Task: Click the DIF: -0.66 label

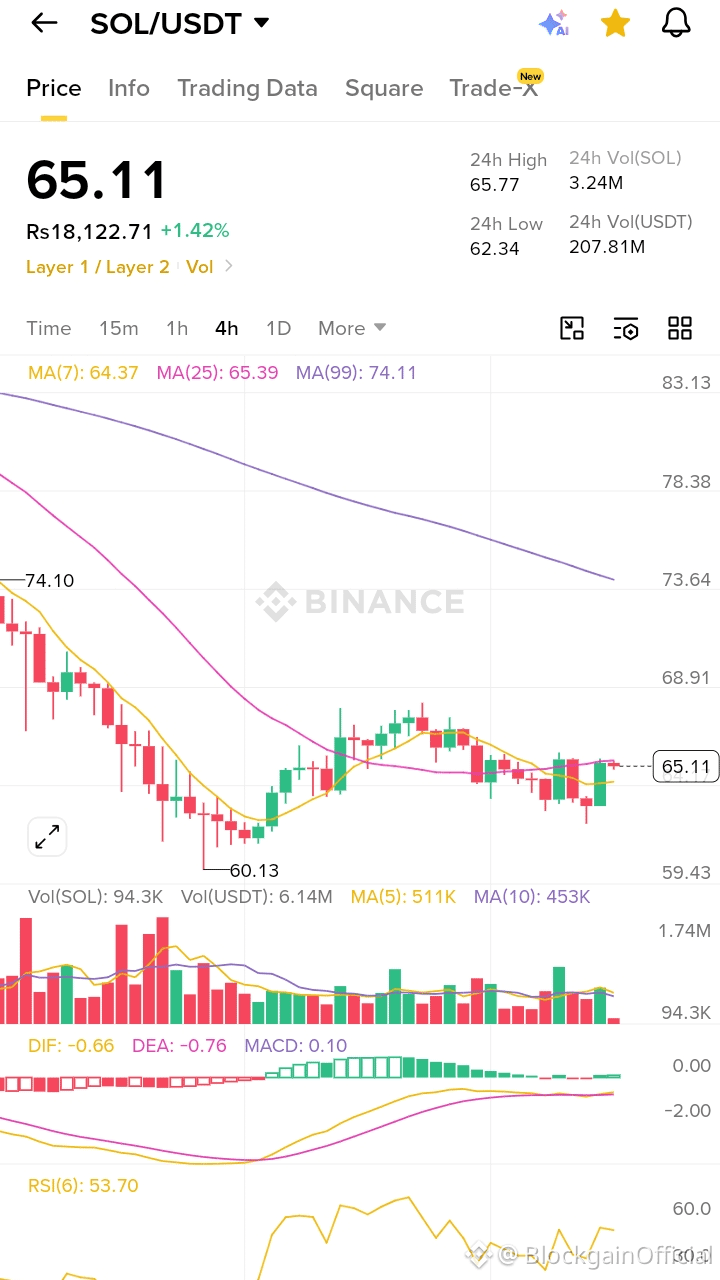Action: coord(71,1046)
